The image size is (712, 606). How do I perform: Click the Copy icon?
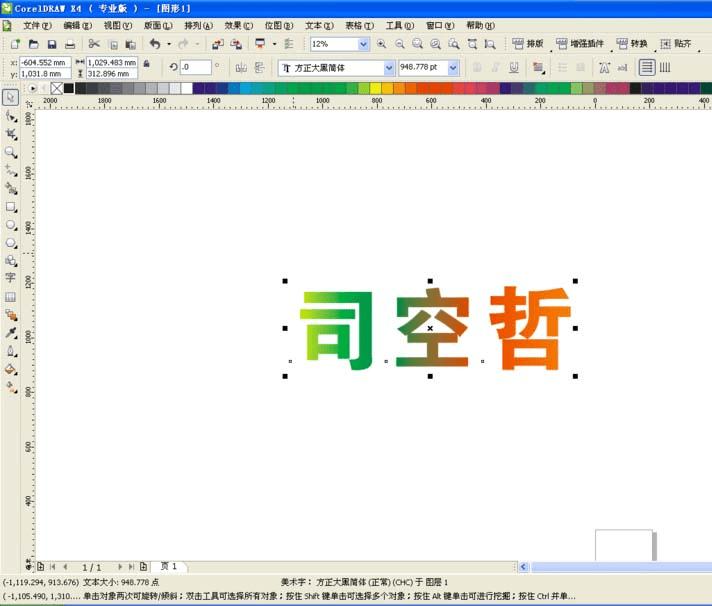[114, 44]
